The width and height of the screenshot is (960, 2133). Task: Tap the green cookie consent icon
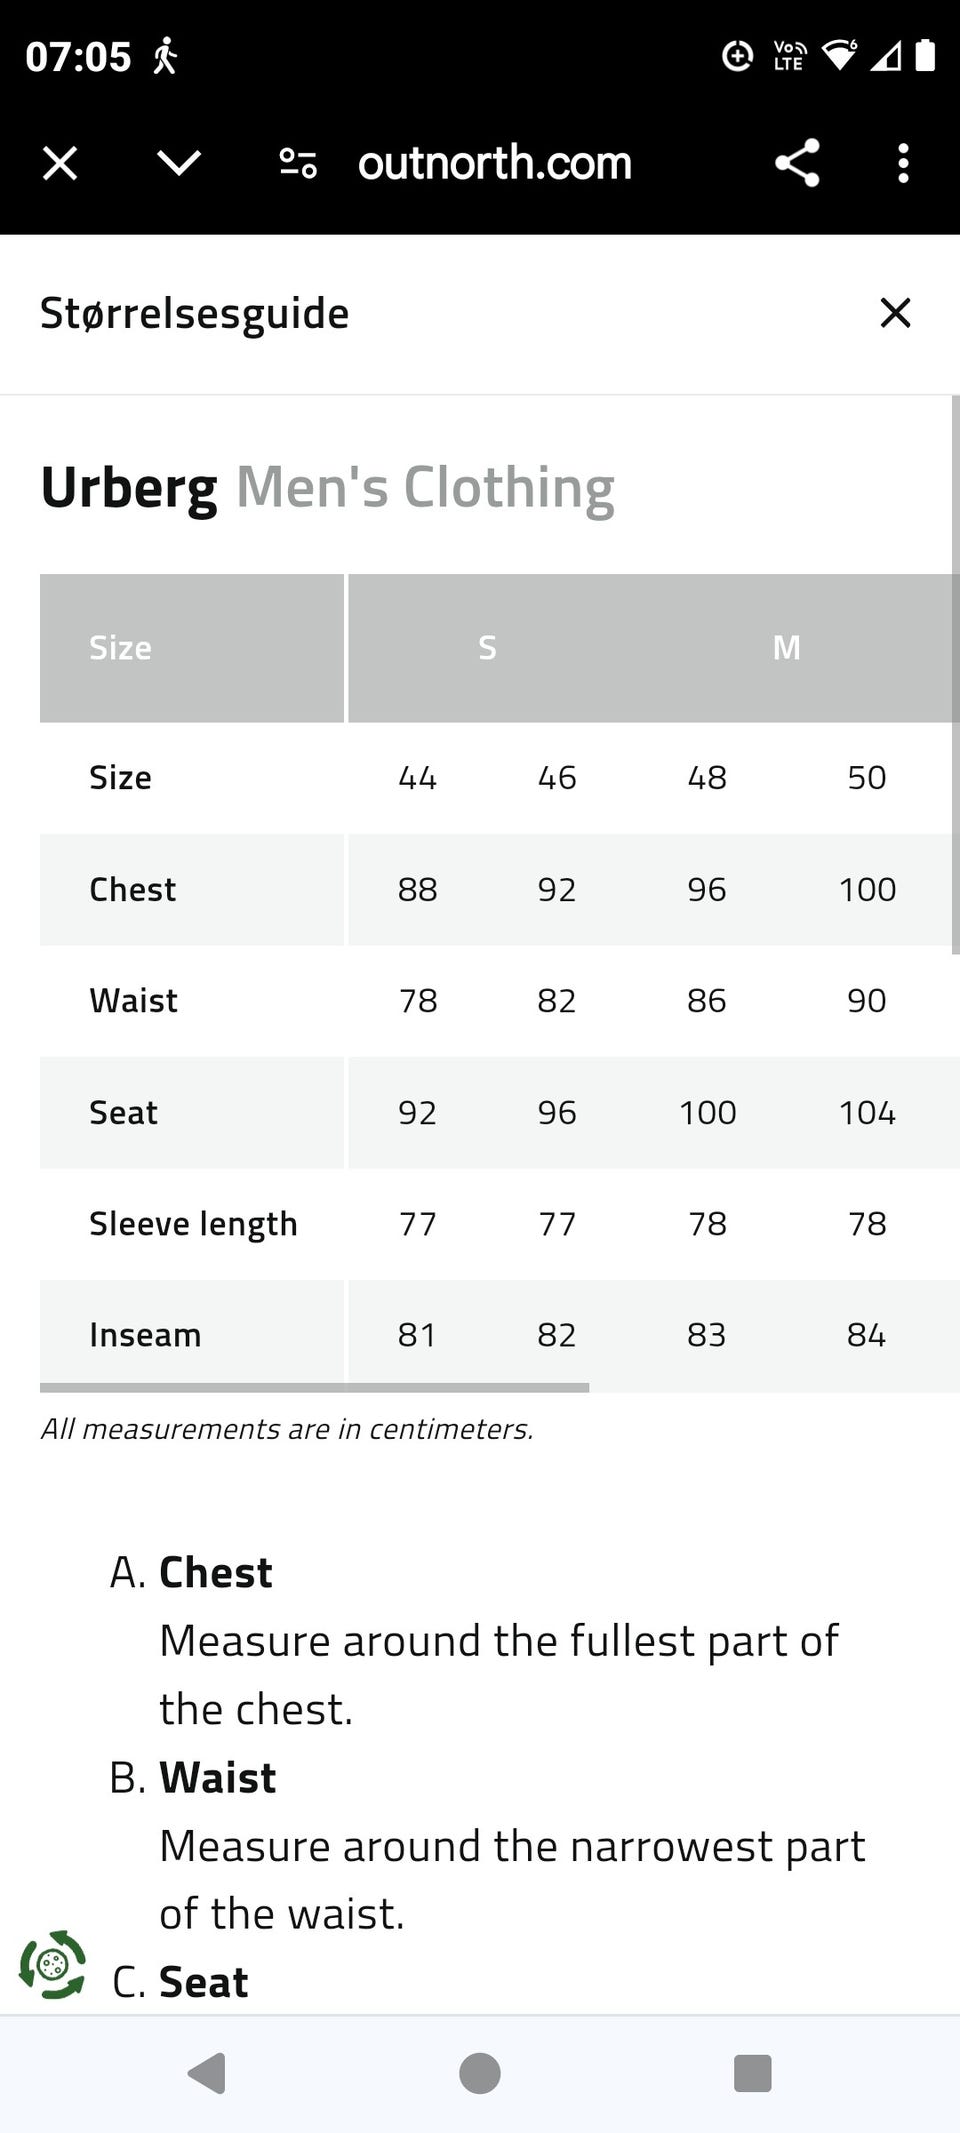52,1965
